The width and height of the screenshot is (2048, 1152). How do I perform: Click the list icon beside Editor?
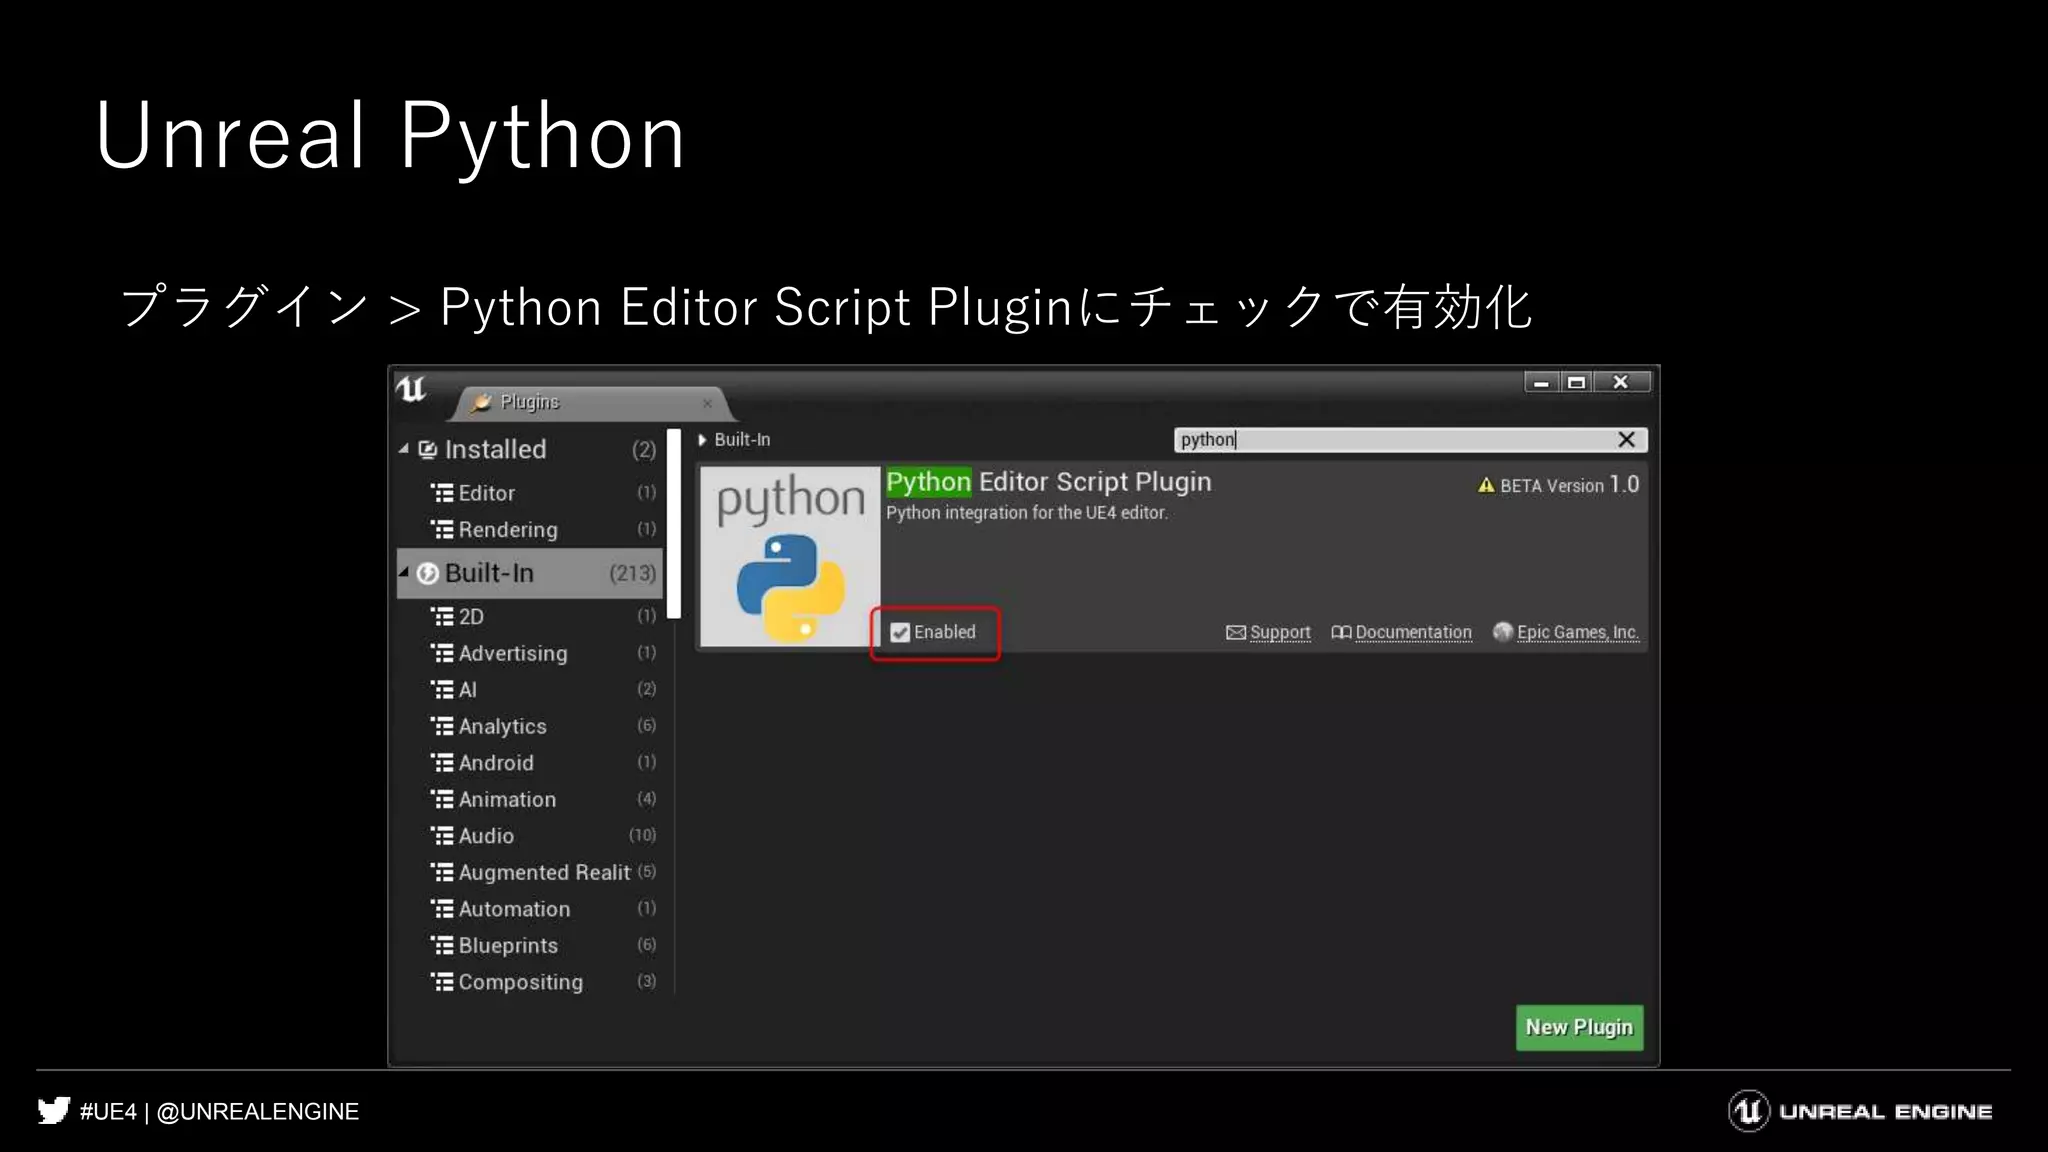click(x=442, y=492)
